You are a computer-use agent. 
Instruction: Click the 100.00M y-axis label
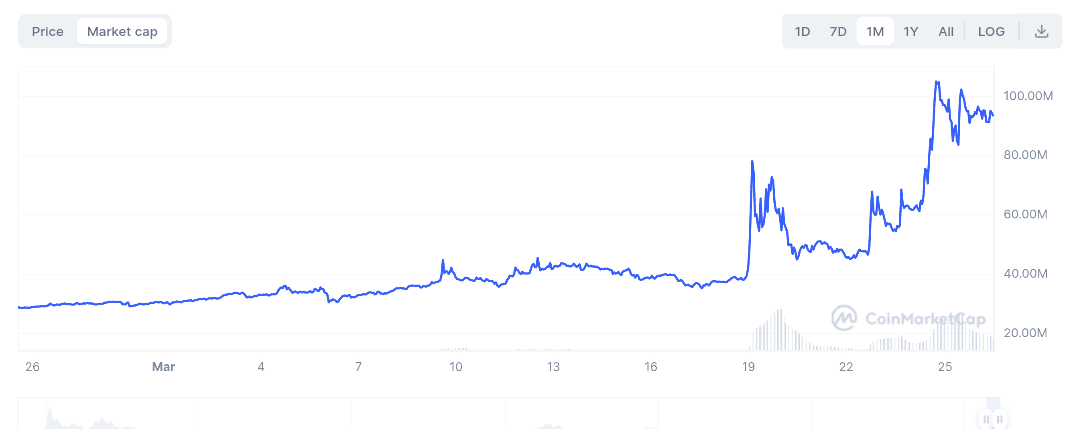[x=1029, y=96]
